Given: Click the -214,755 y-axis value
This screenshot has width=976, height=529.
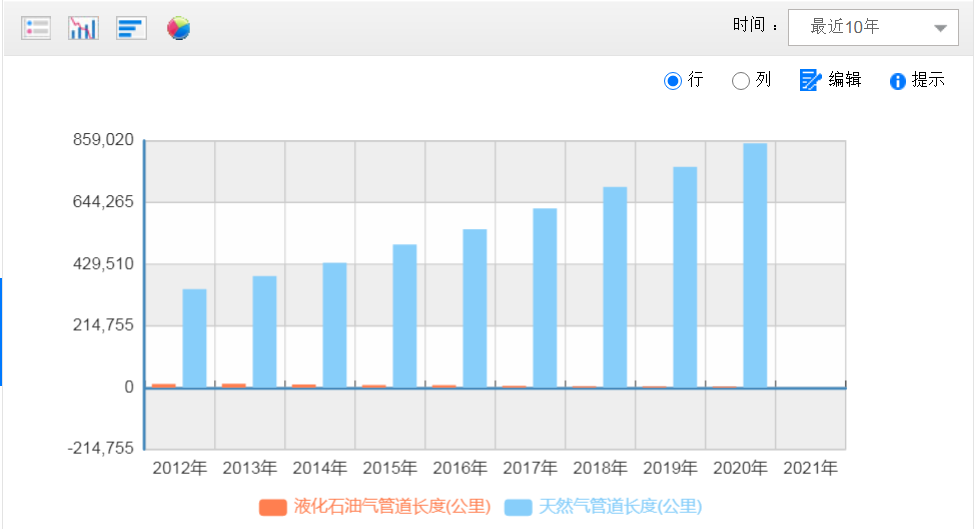Looking at the screenshot, I should [x=101, y=448].
